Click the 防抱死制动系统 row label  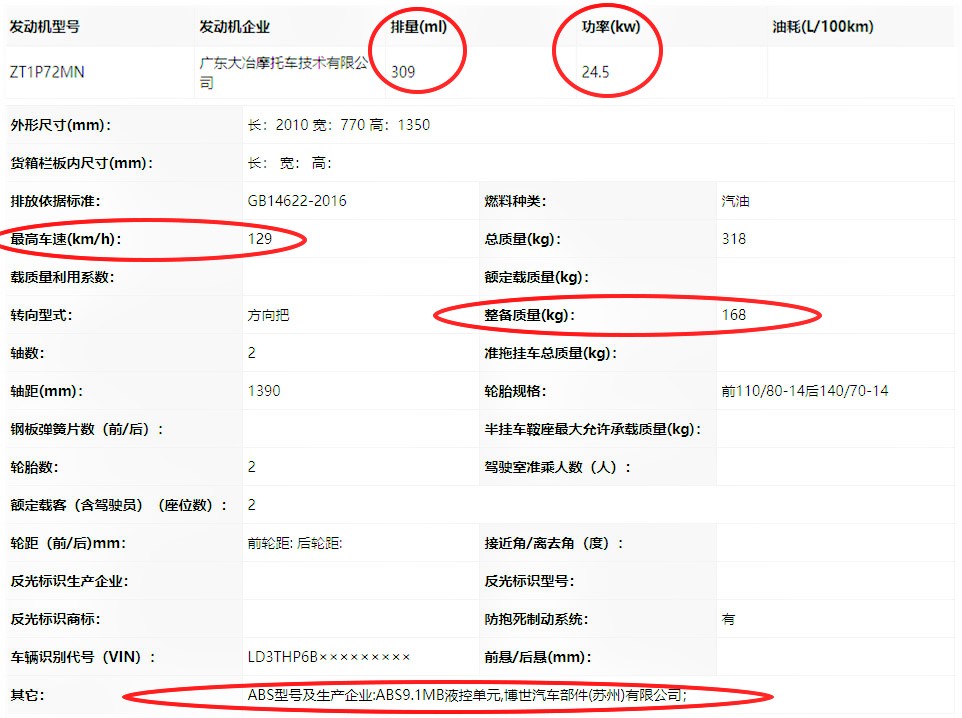tap(536, 619)
